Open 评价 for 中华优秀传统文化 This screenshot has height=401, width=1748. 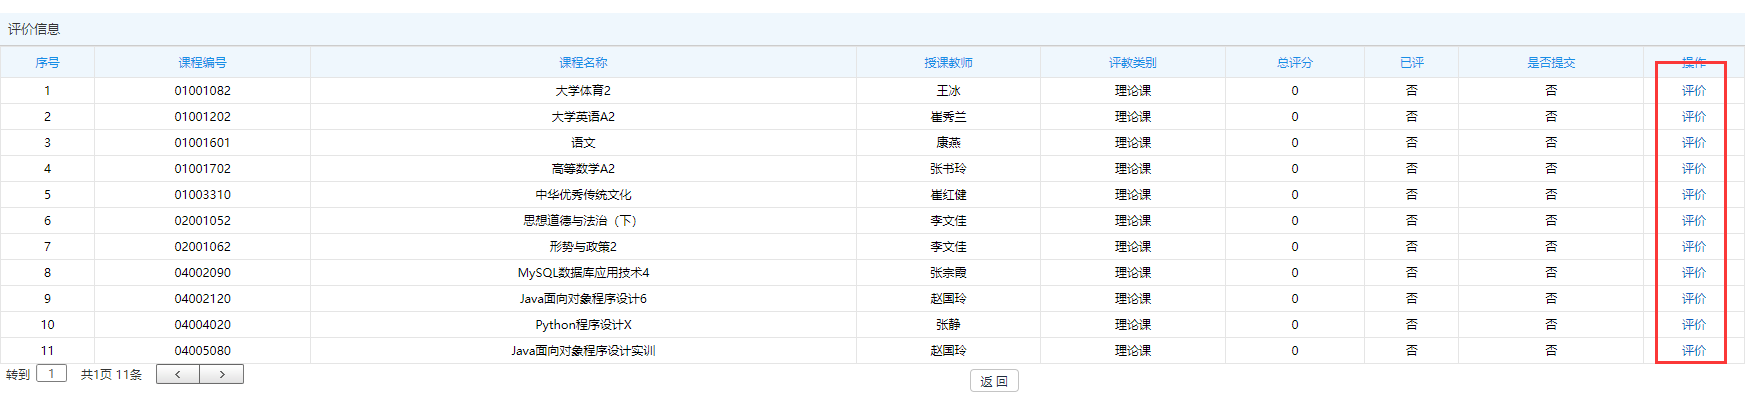coord(1693,195)
